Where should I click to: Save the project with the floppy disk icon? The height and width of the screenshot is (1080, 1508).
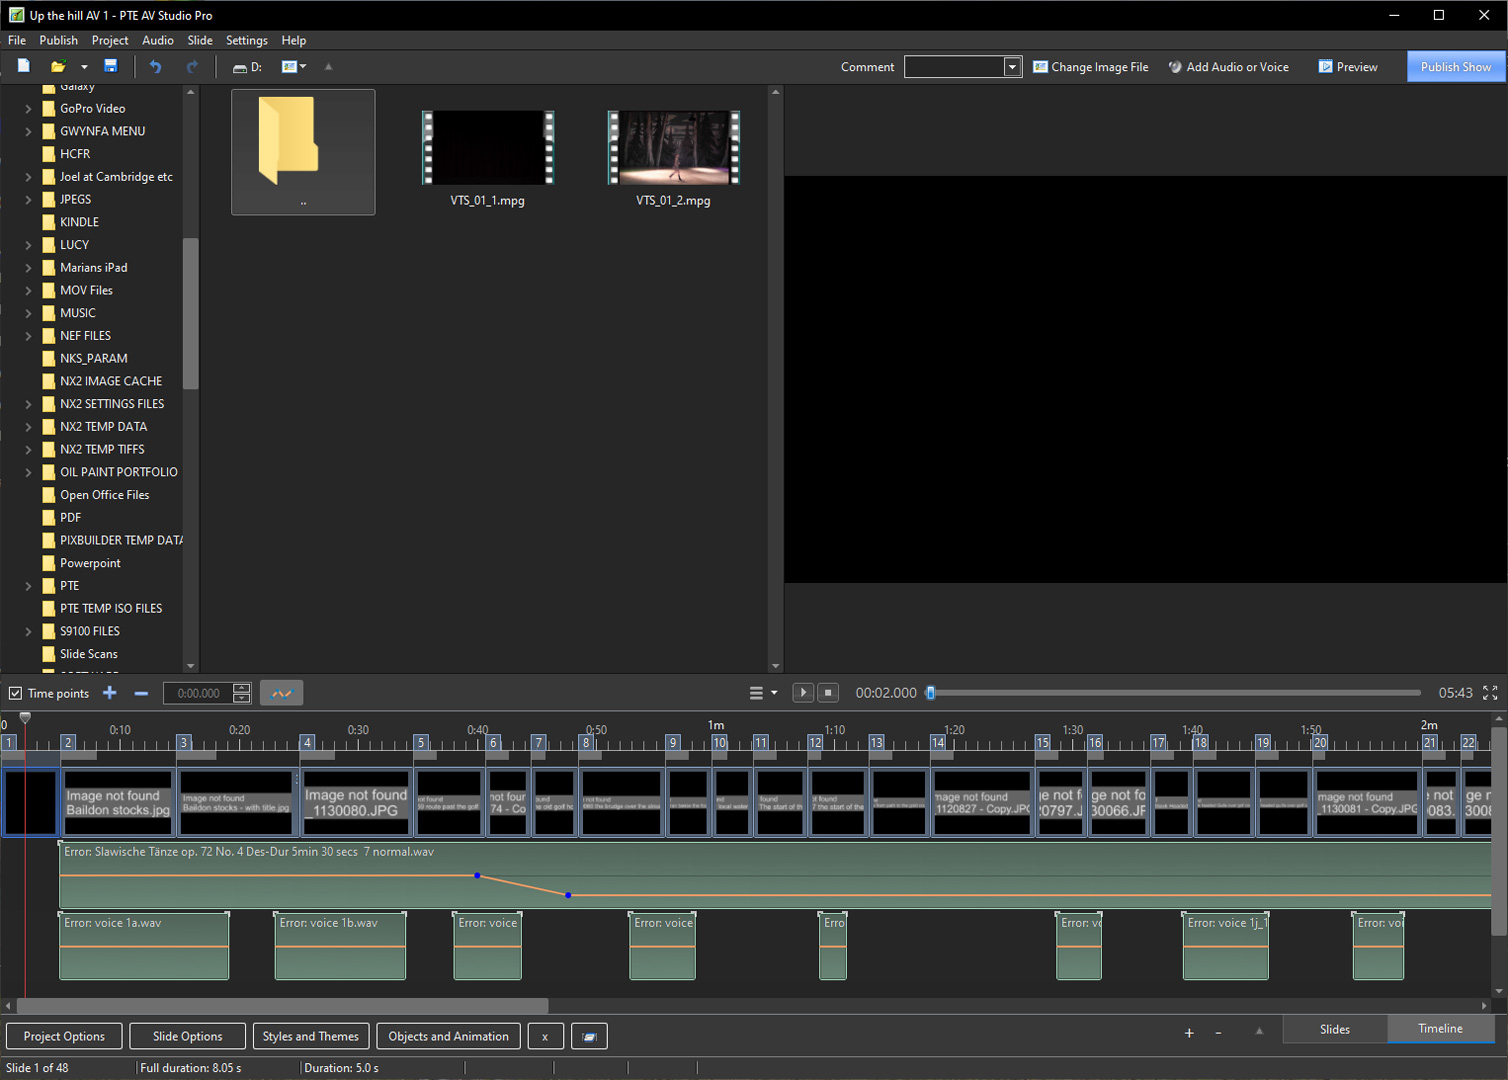coord(111,66)
